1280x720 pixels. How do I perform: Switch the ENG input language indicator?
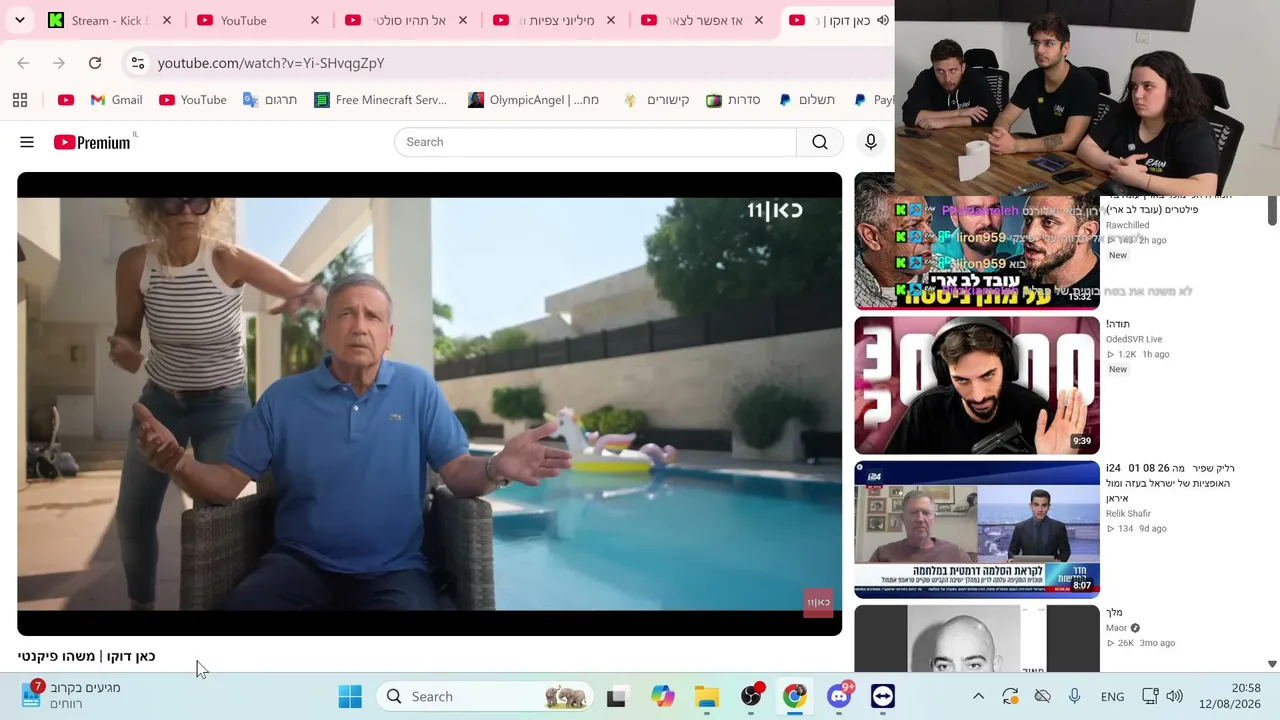click(x=1112, y=697)
